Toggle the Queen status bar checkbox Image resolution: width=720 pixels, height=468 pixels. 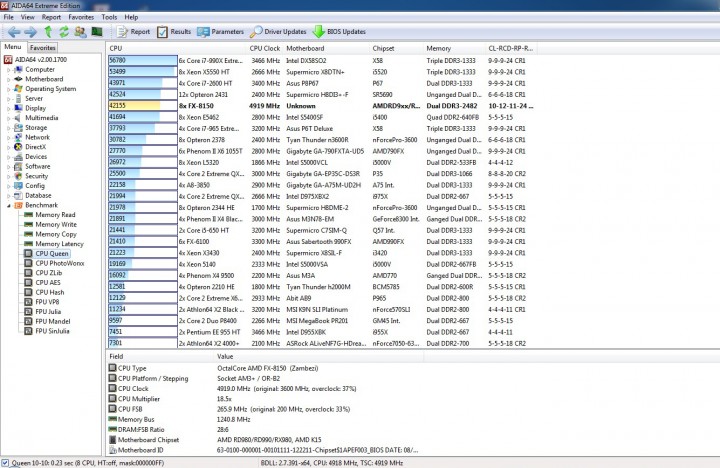[5, 463]
